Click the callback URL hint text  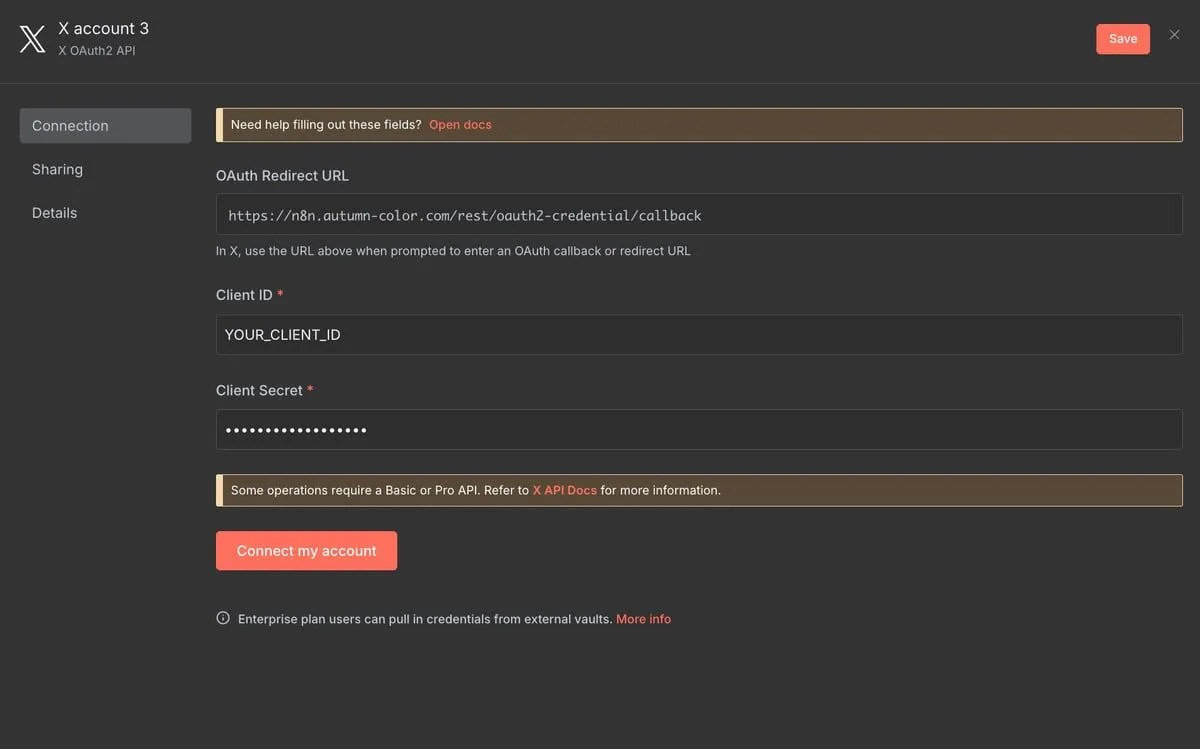tap(453, 251)
